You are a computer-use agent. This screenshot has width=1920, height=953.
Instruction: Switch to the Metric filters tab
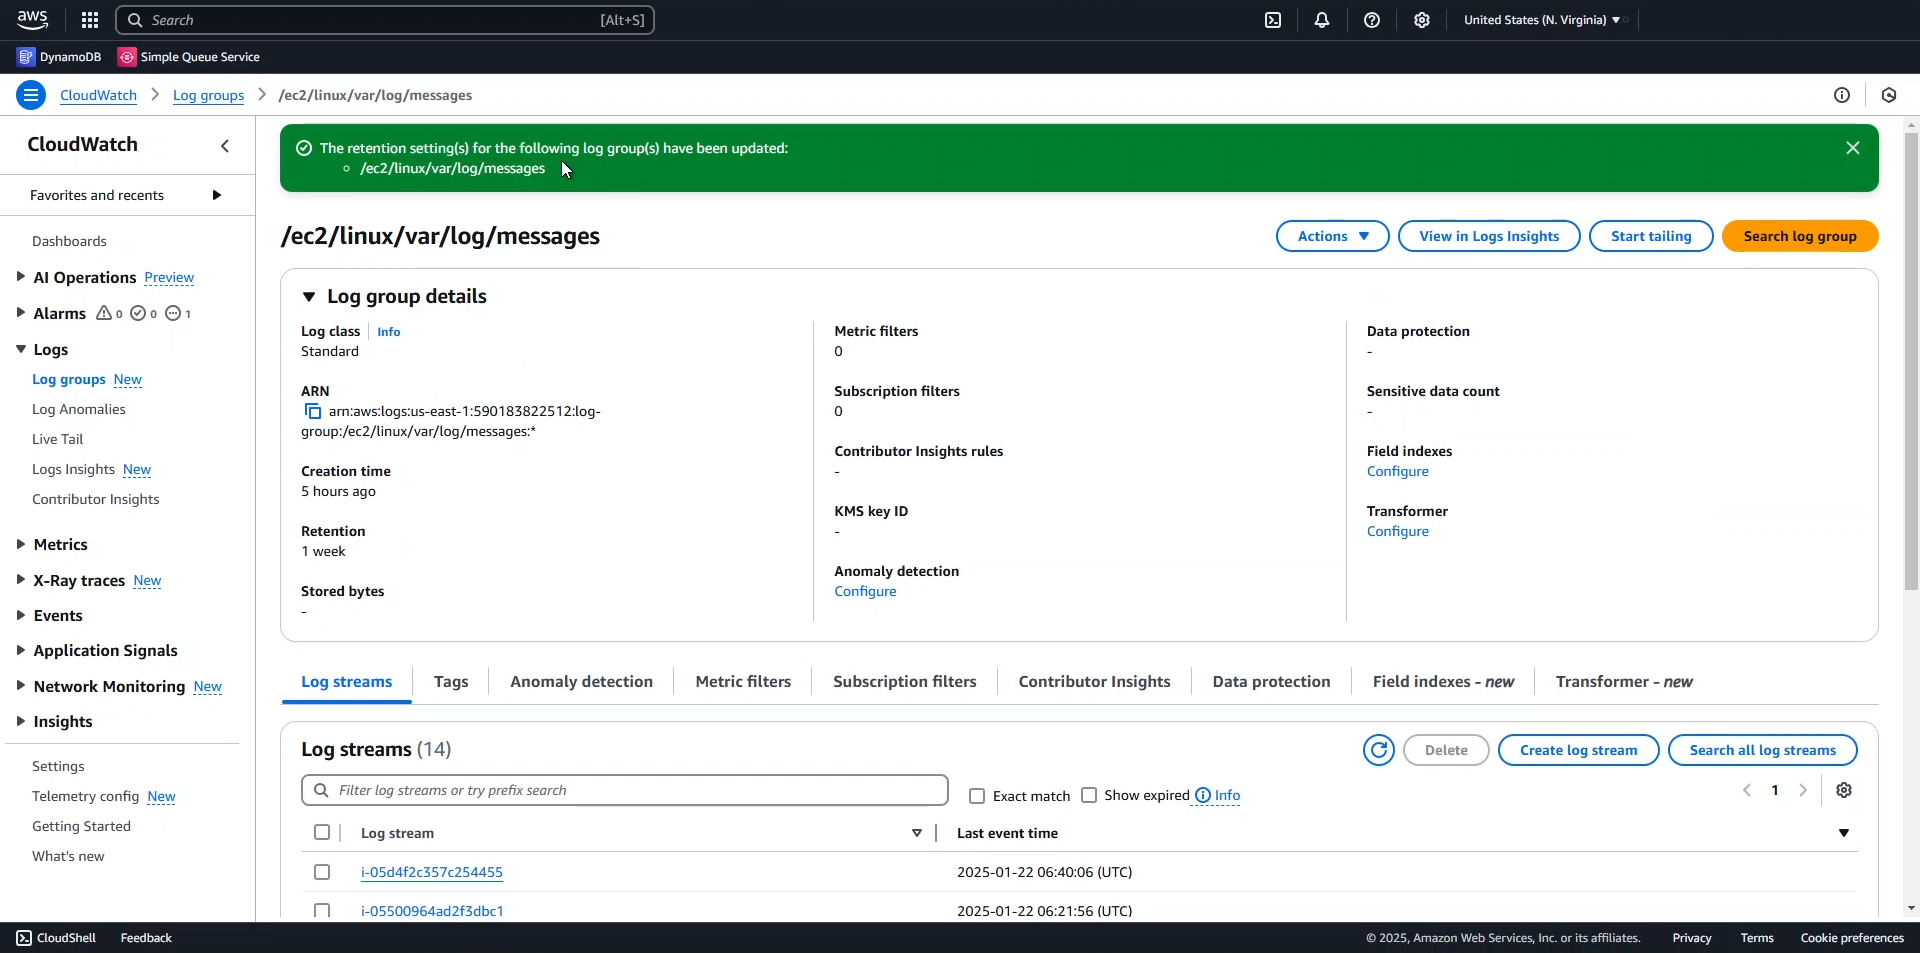click(742, 682)
